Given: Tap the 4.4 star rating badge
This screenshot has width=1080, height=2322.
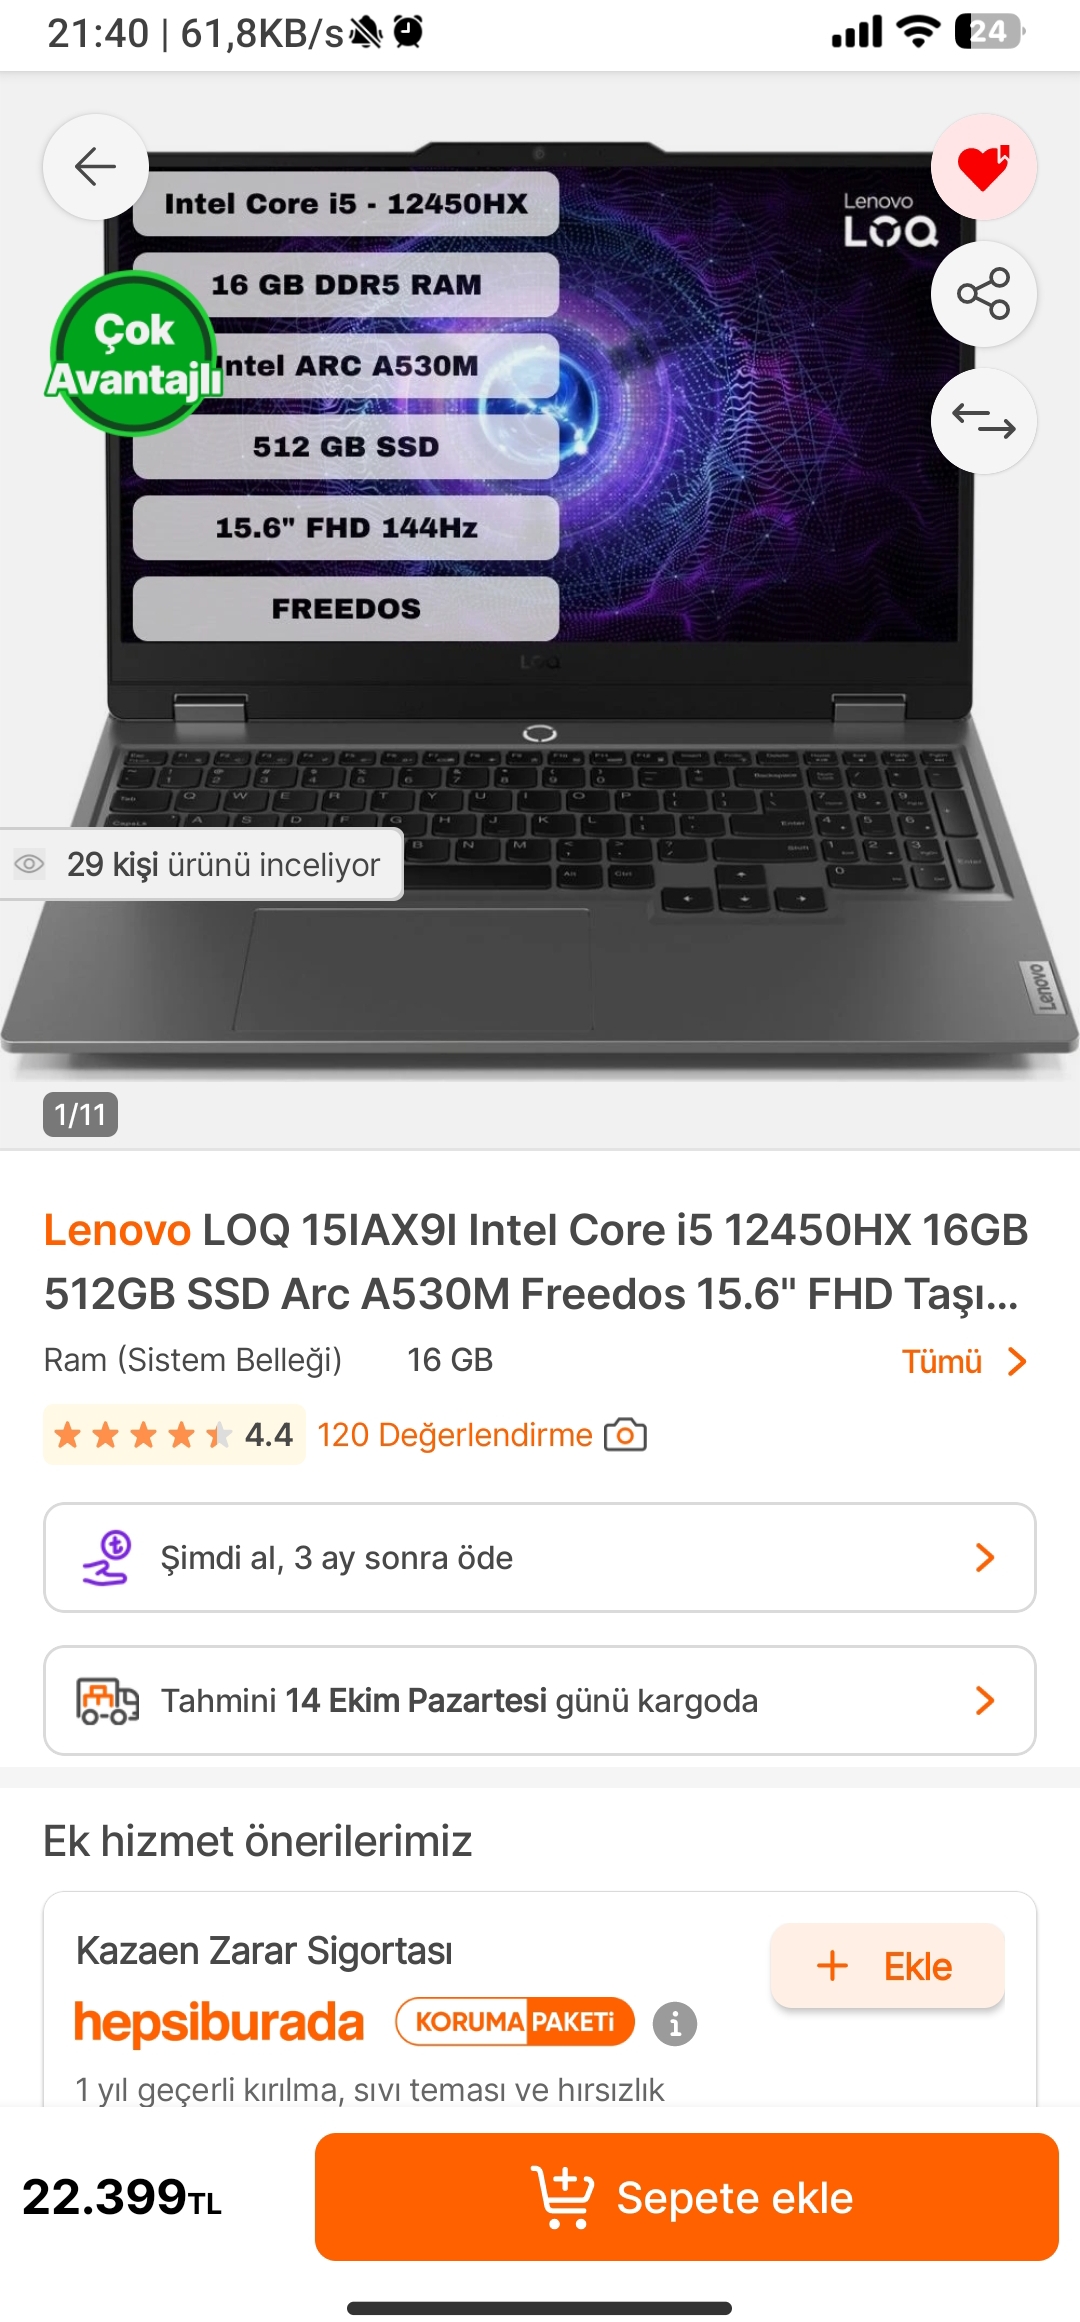Looking at the screenshot, I should pyautogui.click(x=174, y=1435).
